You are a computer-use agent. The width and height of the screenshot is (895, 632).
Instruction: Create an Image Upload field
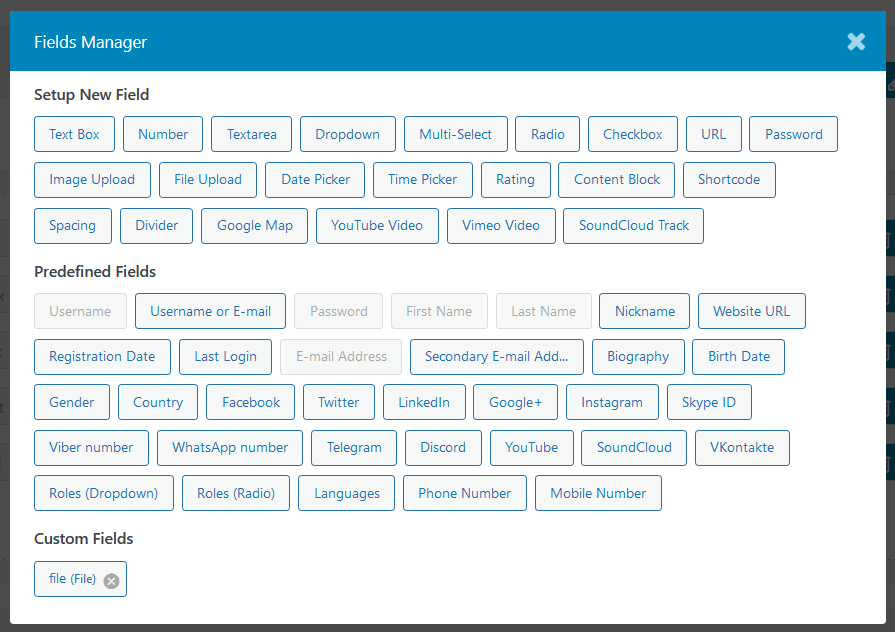pos(92,180)
